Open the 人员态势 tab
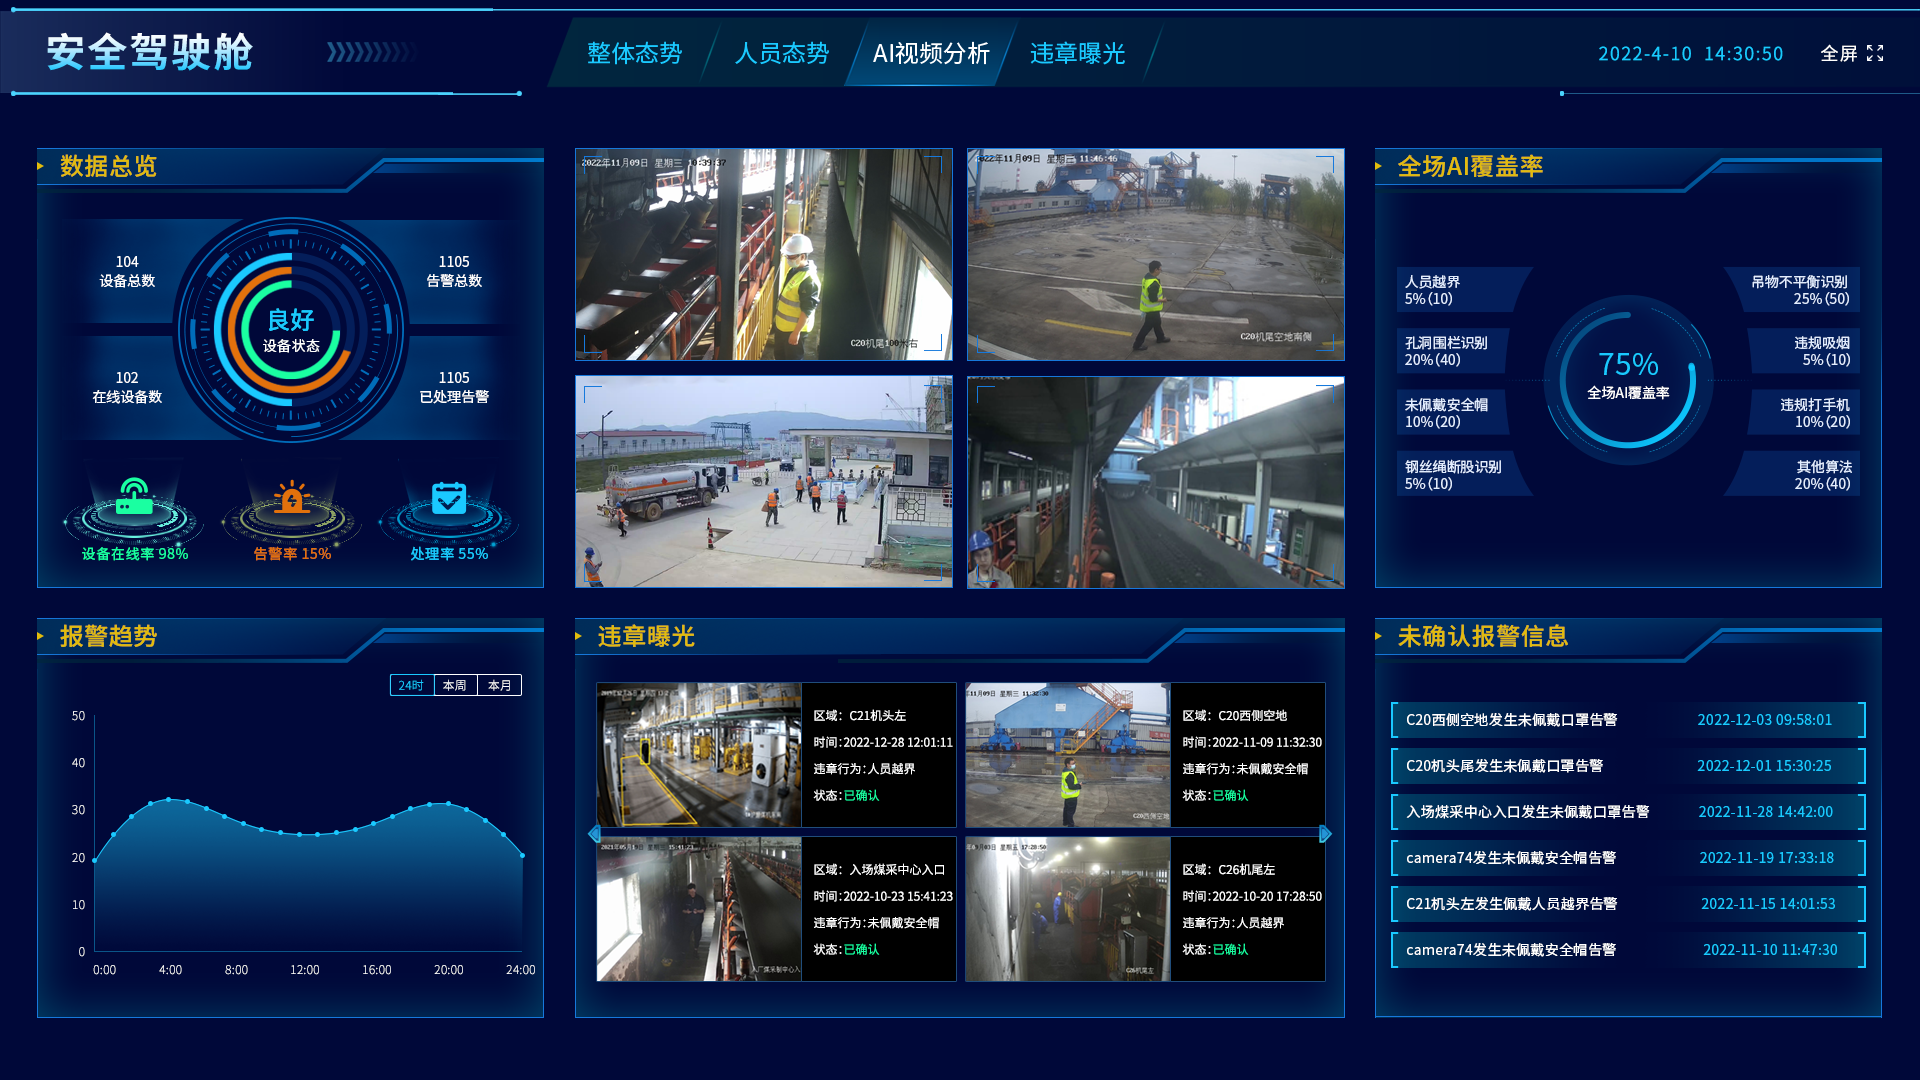The width and height of the screenshot is (1920, 1080). click(783, 54)
